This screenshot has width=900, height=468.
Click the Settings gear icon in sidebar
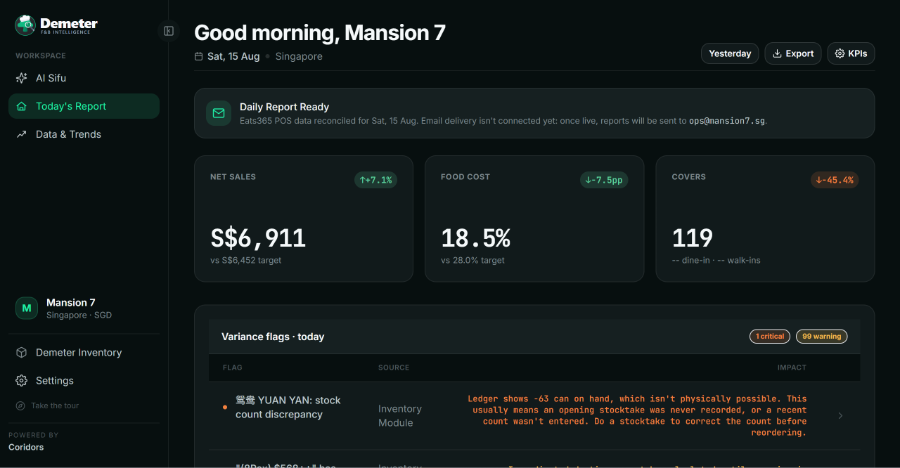(22, 381)
